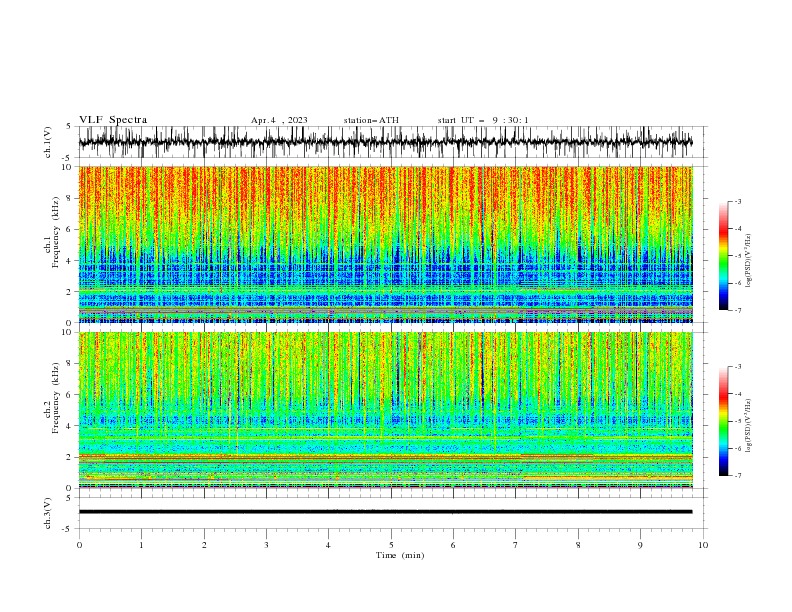Click the 'ch.1(V)' waveform axis label
The image size is (792, 612).
[x=48, y=142]
